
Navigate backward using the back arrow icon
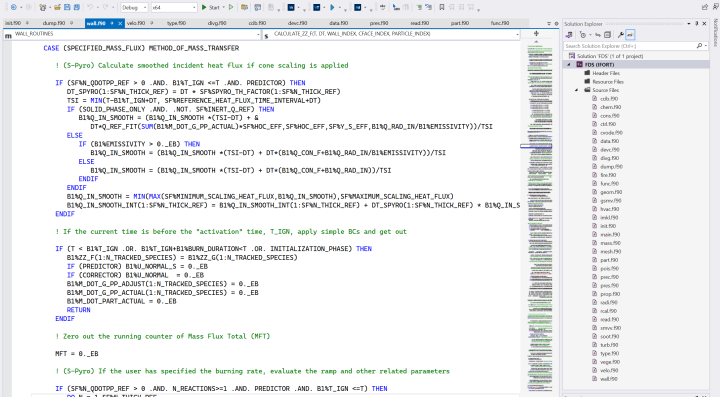(14, 7)
